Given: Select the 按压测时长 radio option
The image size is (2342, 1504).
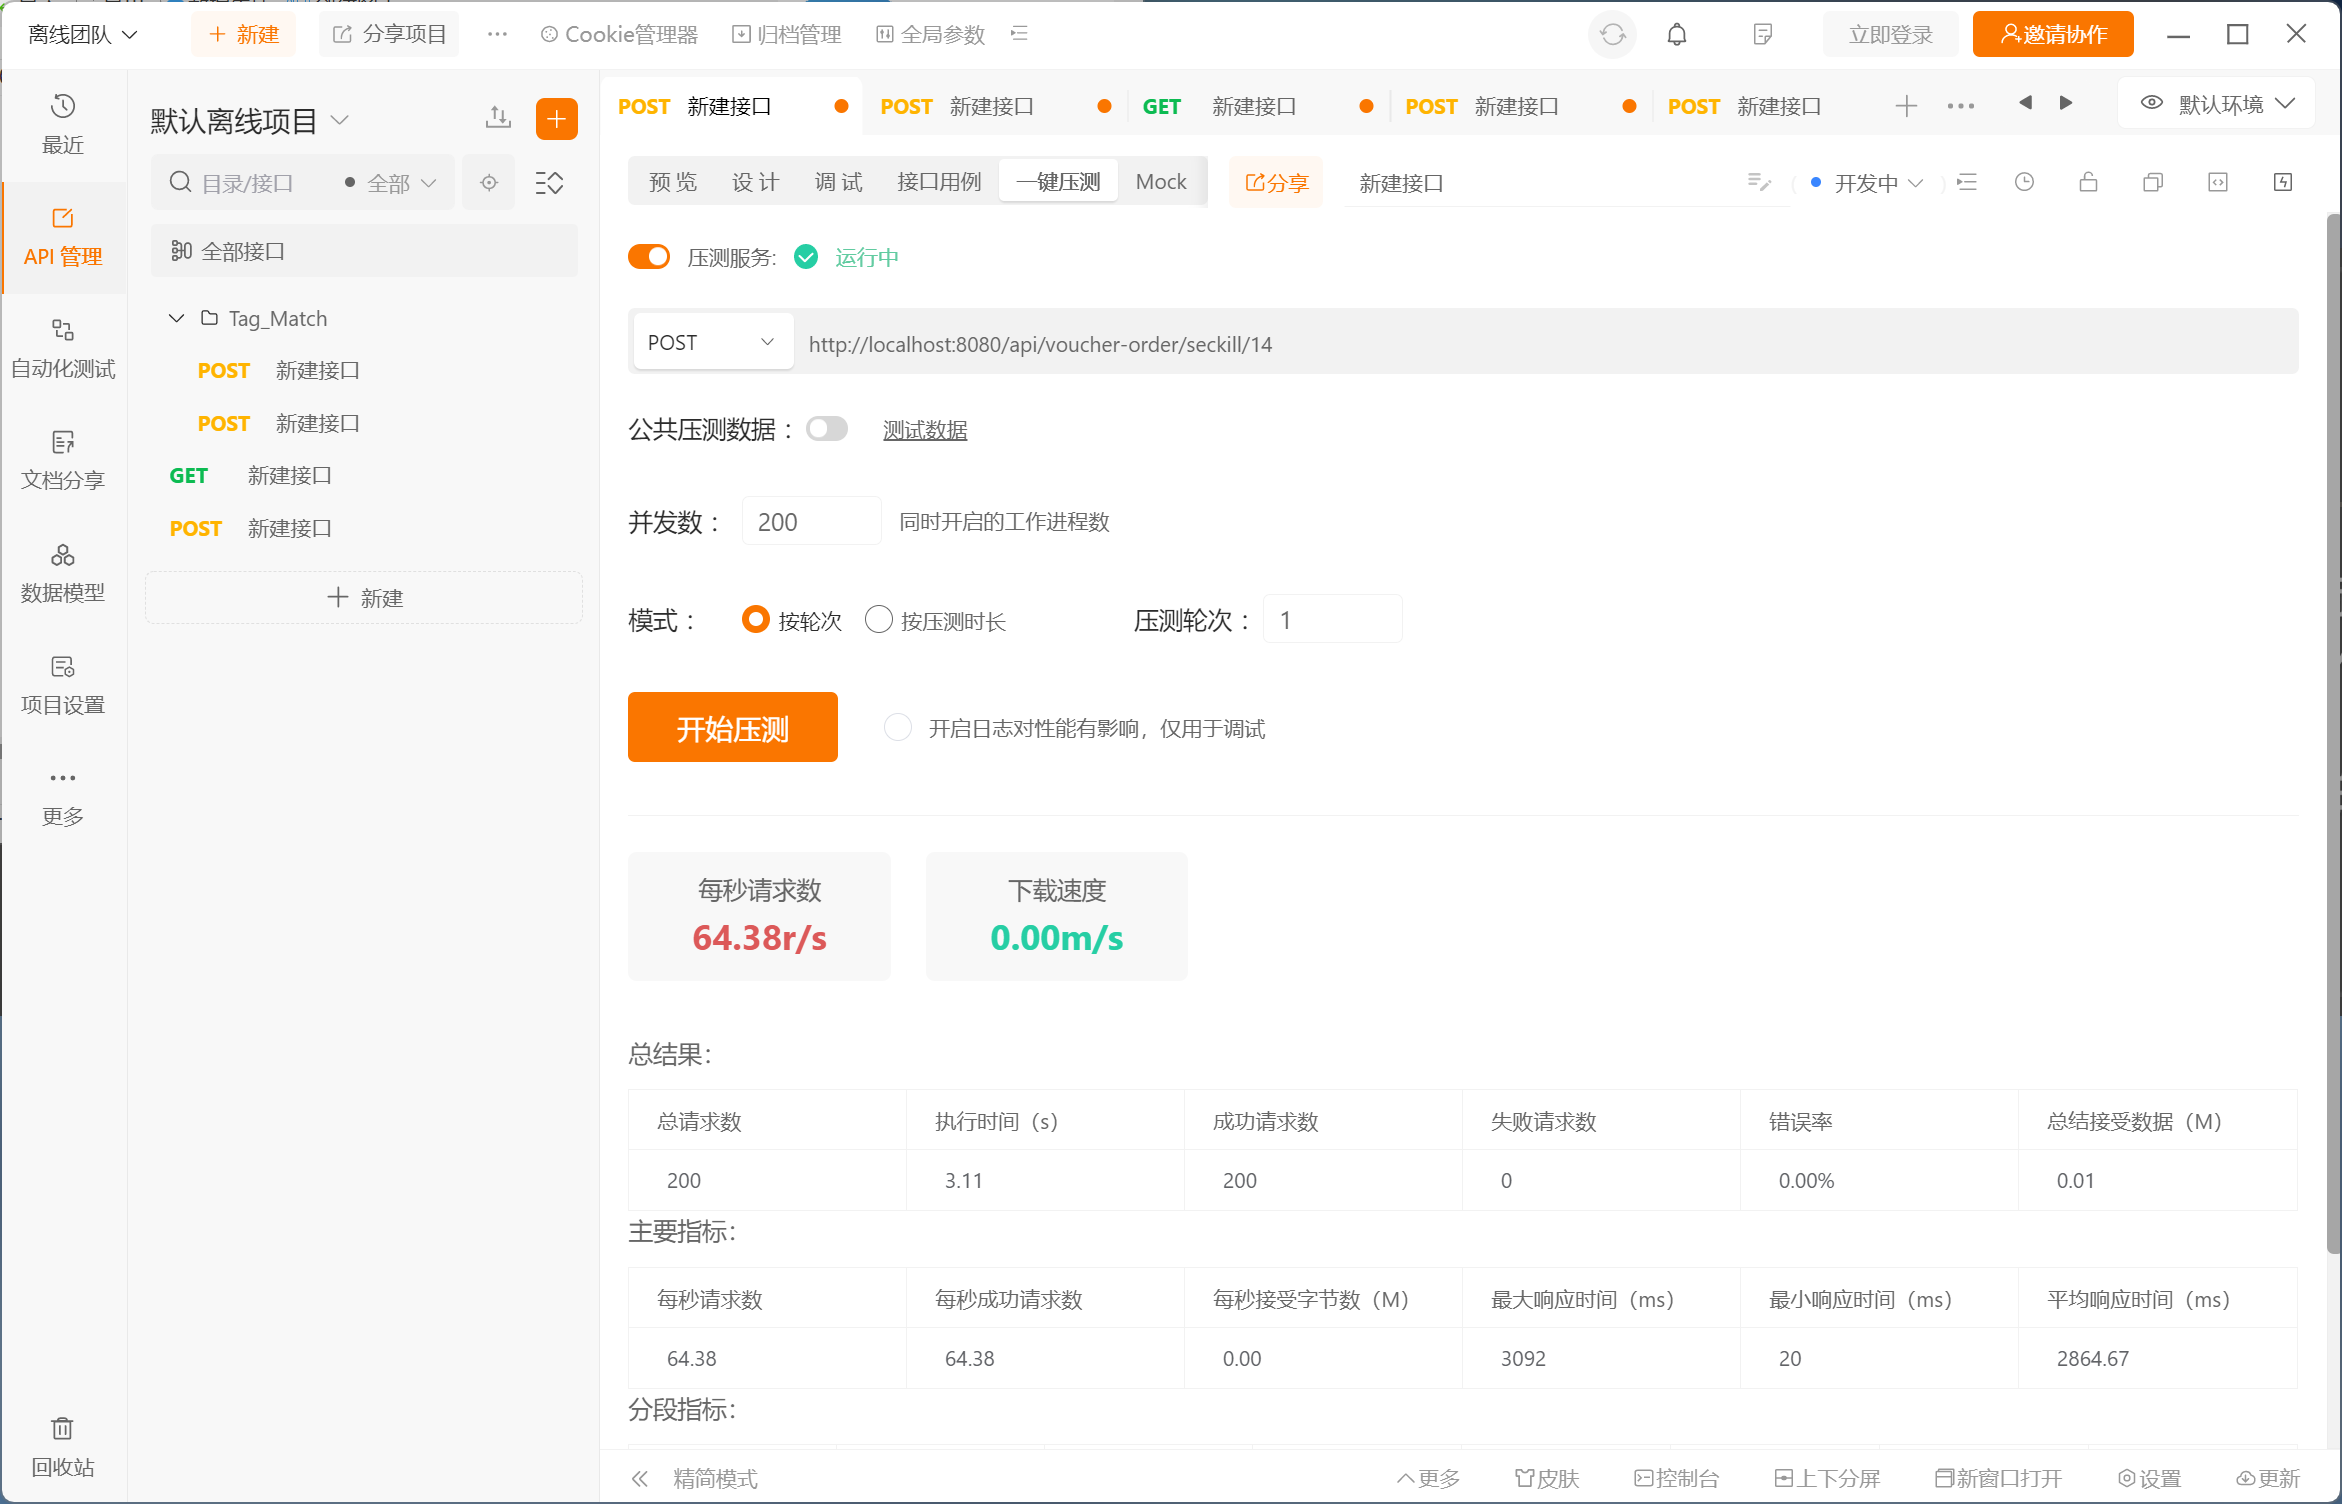Looking at the screenshot, I should pyautogui.click(x=879, y=620).
